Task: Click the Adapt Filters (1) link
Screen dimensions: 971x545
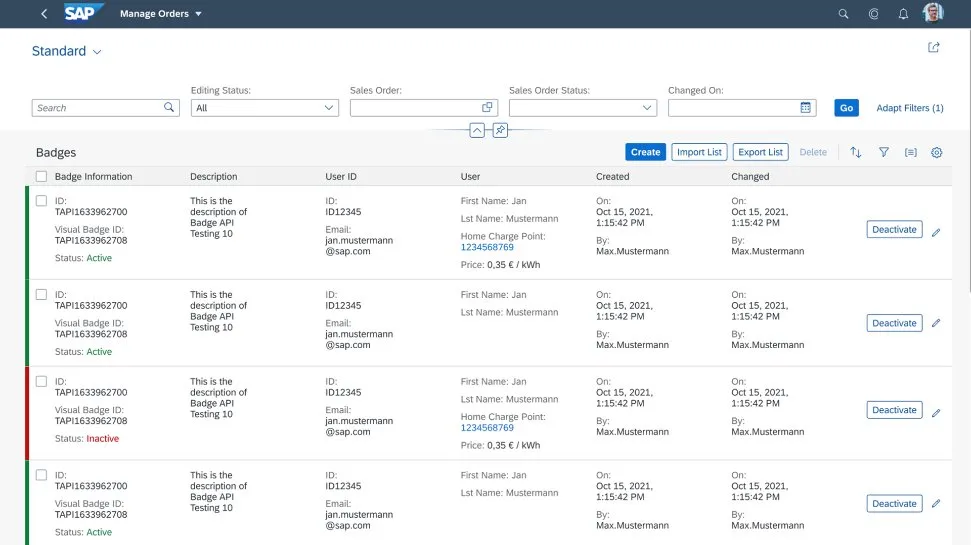Action: click(909, 108)
